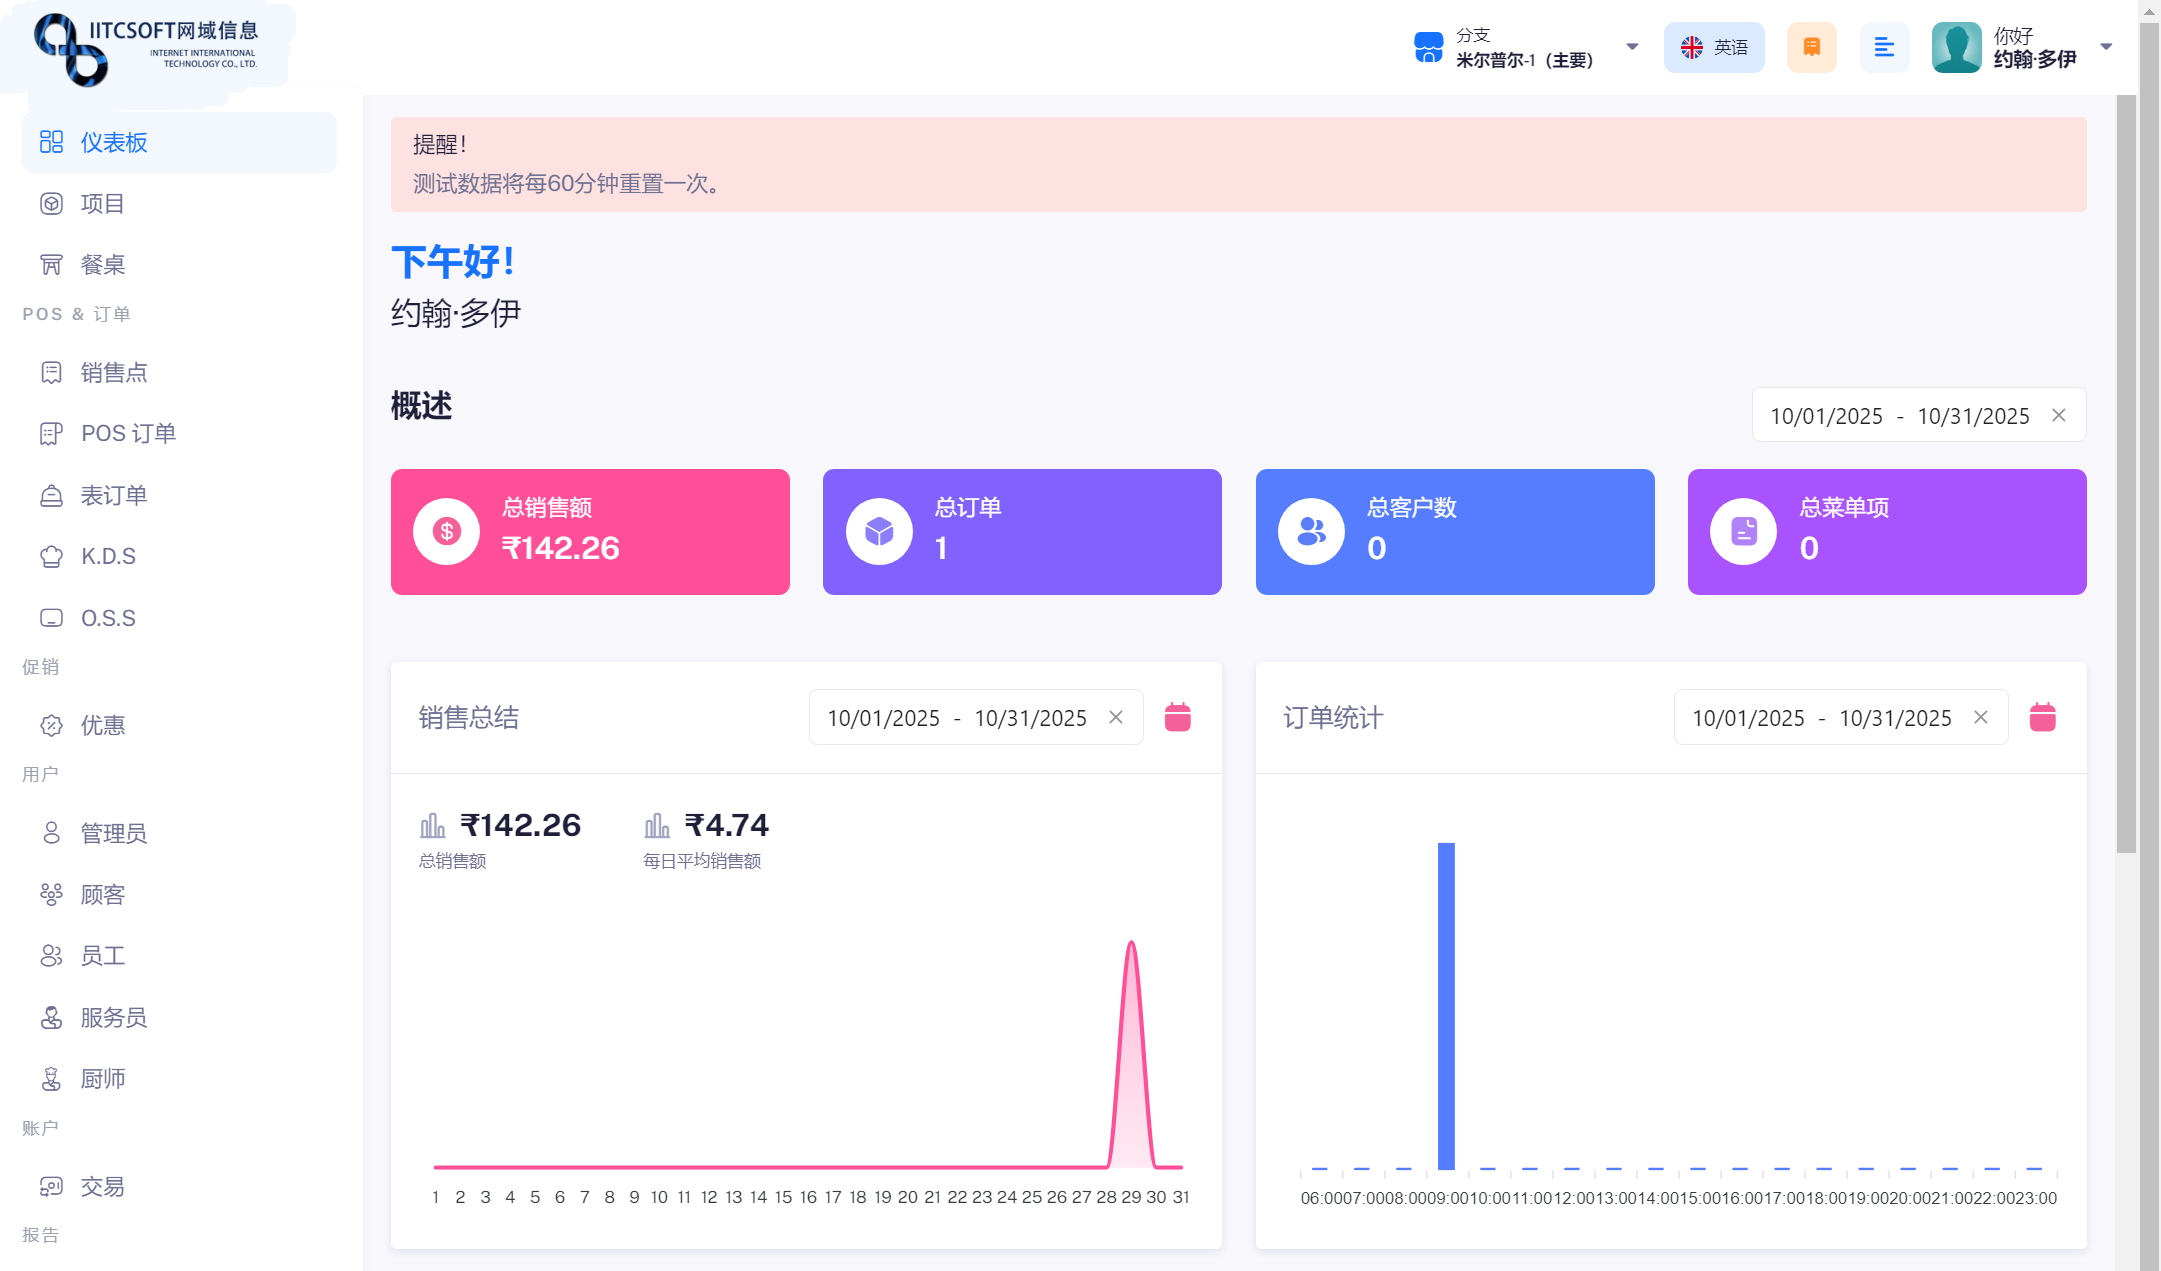The width and height of the screenshot is (2161, 1271).
Task: Click the calendar icon in 销售总结 card
Action: tap(1177, 717)
